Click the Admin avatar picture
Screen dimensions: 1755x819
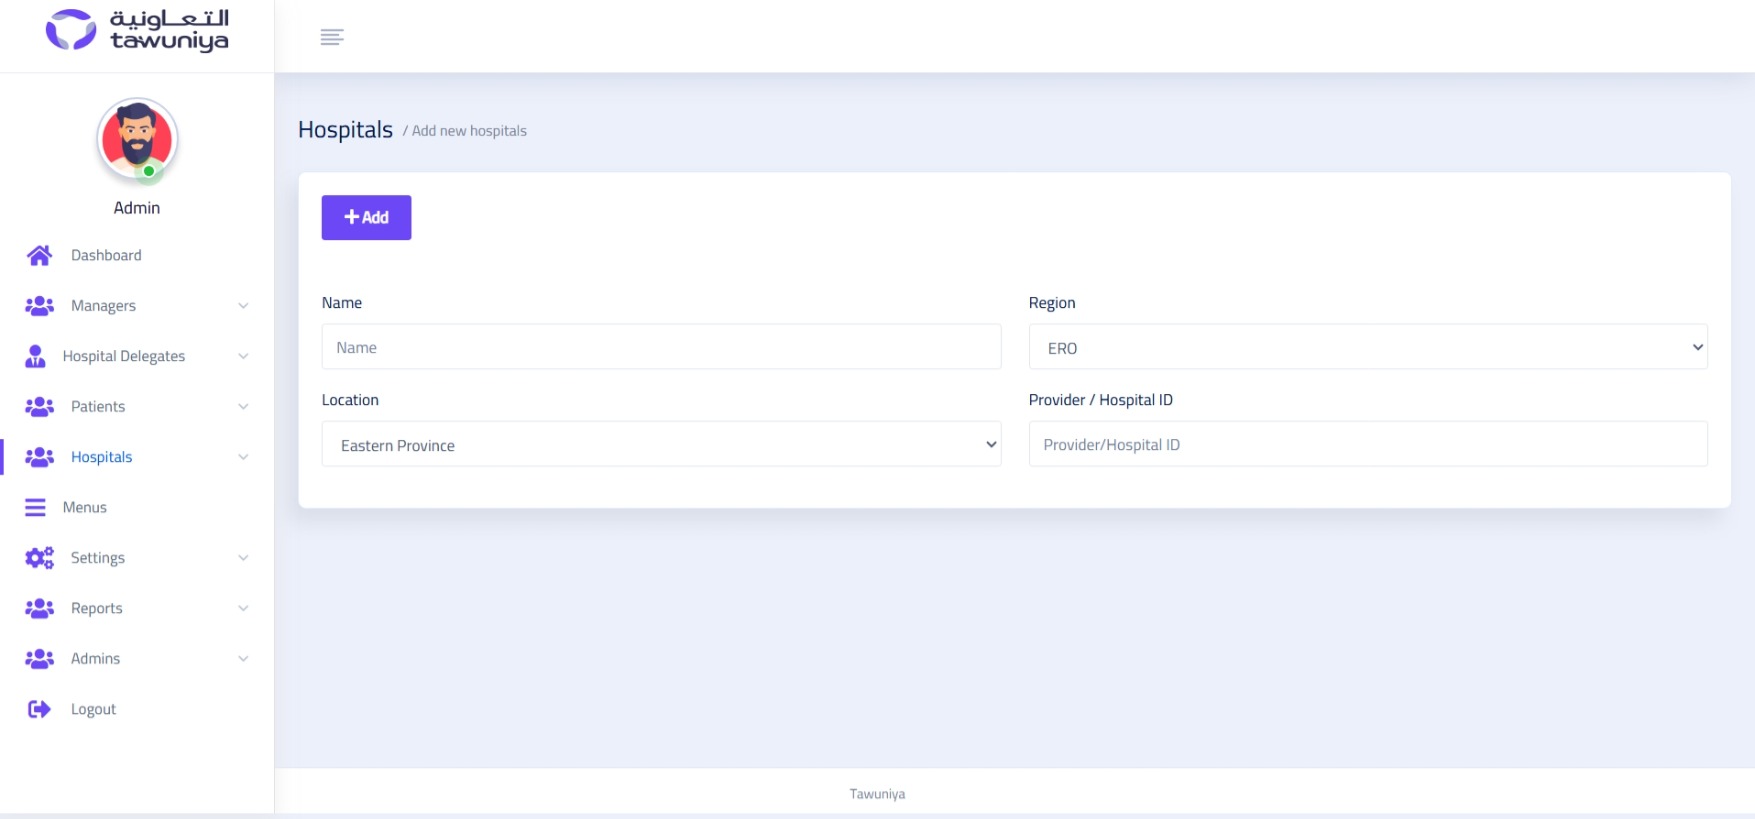[137, 140]
